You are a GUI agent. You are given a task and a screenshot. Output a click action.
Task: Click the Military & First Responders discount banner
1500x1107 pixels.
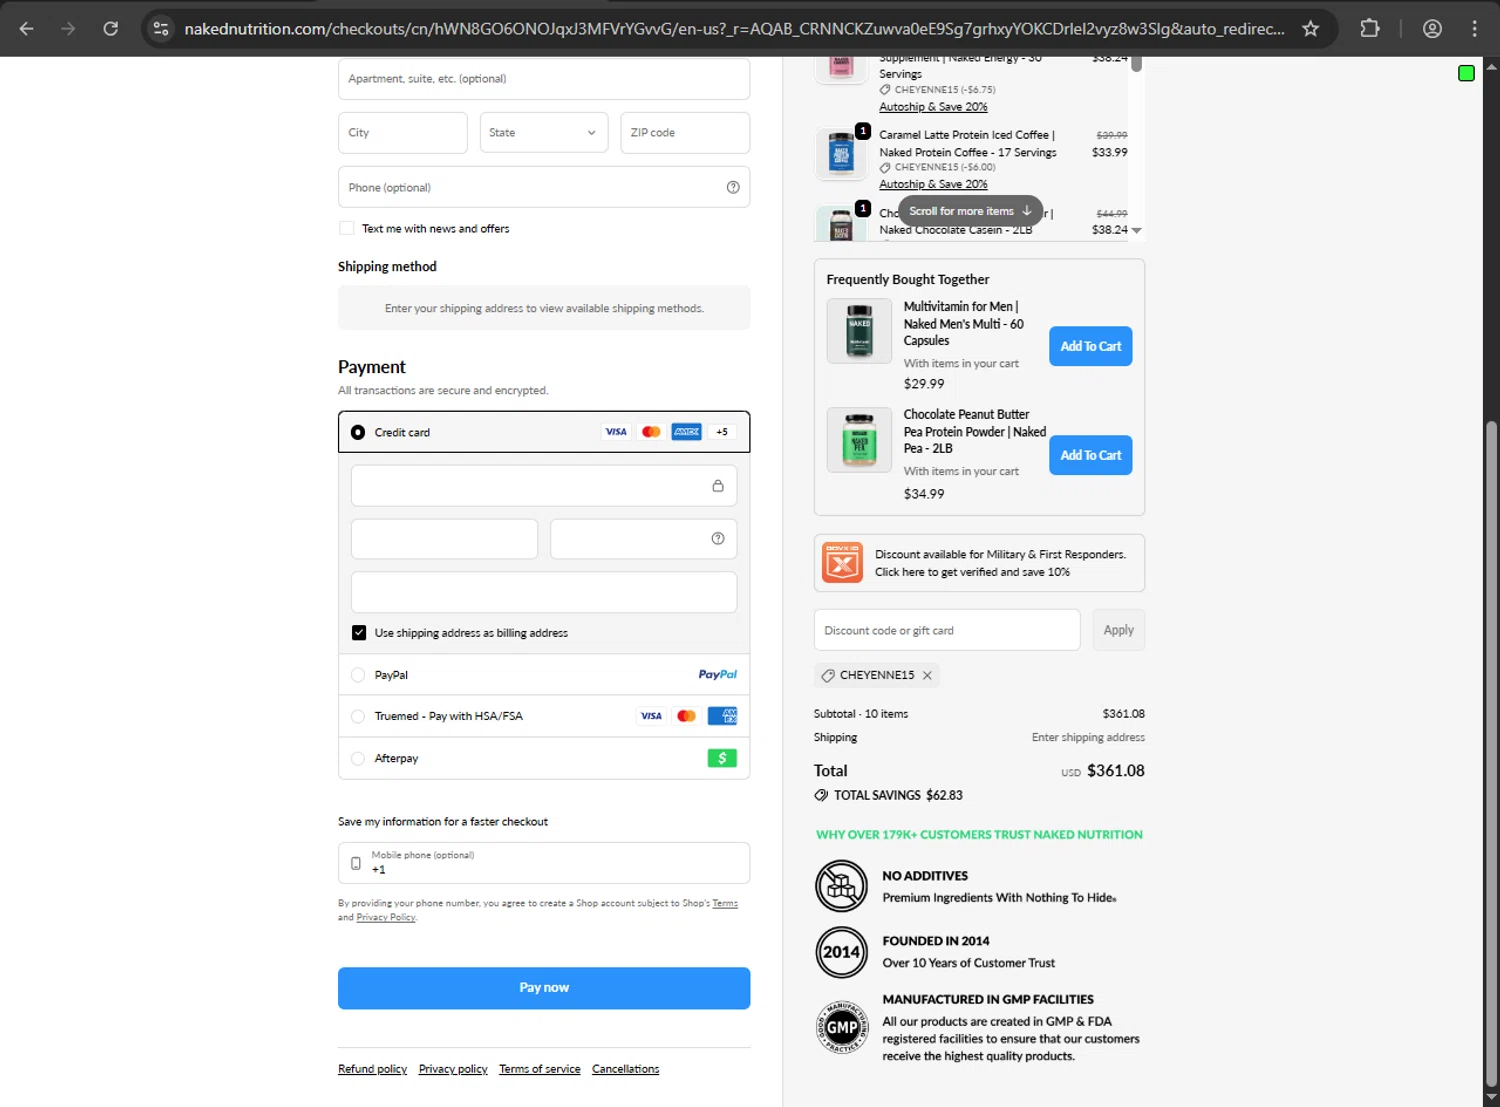coord(979,563)
